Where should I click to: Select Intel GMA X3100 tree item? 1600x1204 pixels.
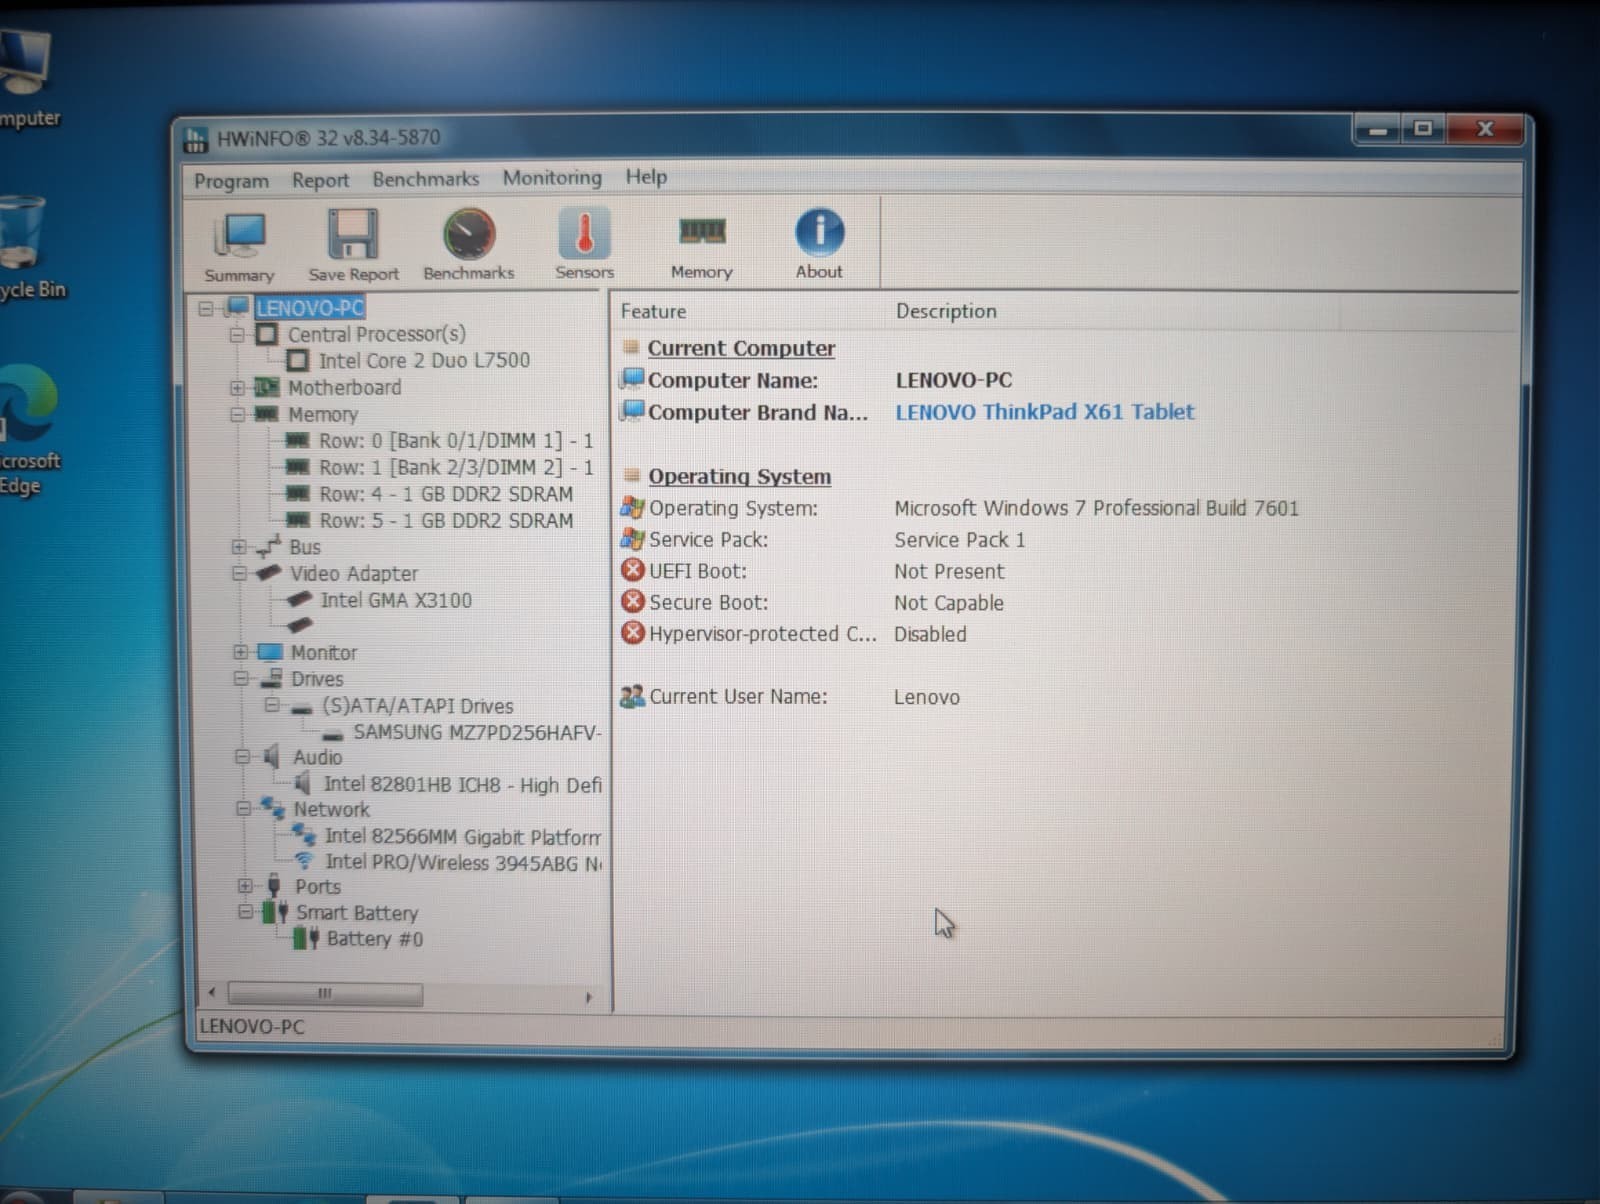coord(396,600)
